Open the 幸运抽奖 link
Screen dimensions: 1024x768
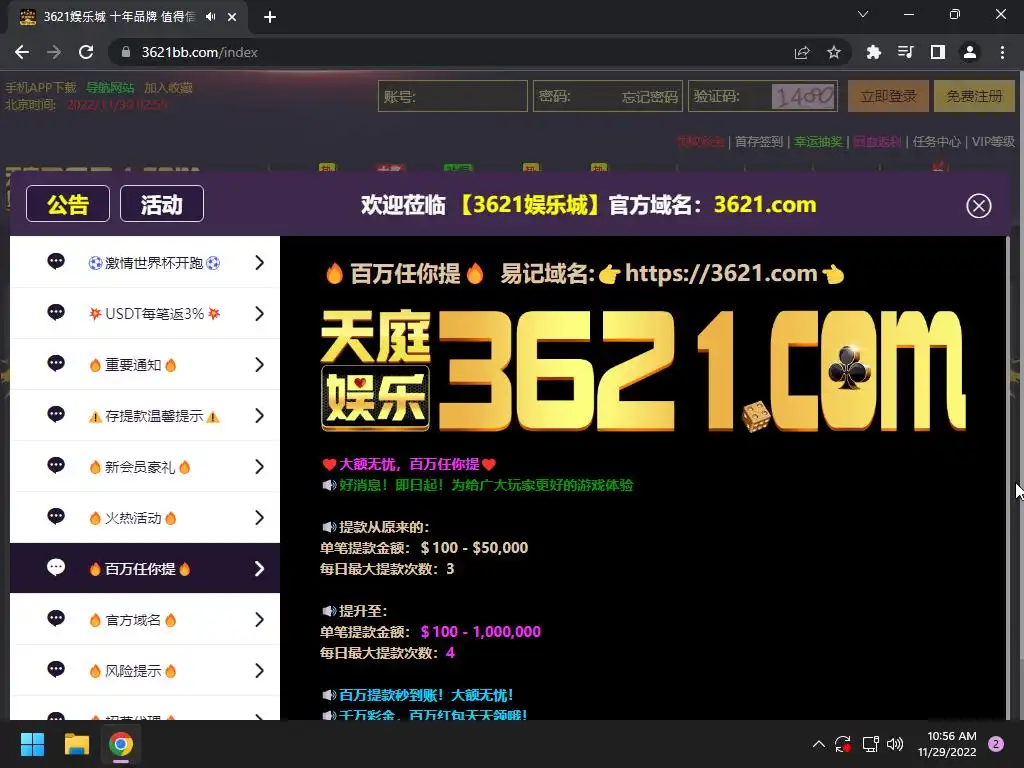[818, 141]
